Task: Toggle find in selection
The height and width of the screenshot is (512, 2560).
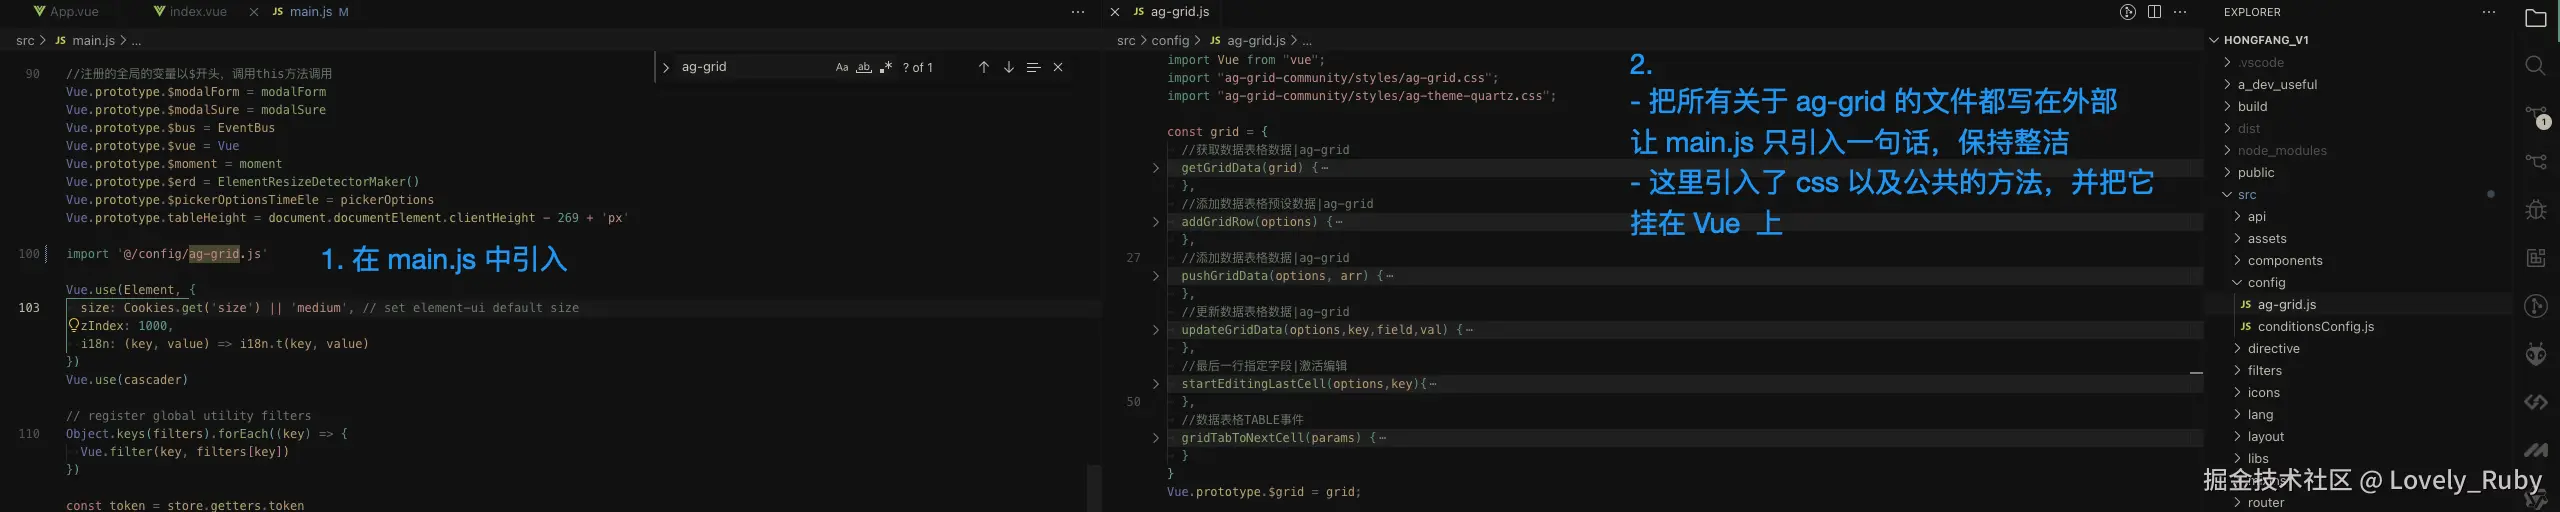Action: pyautogui.click(x=1033, y=67)
